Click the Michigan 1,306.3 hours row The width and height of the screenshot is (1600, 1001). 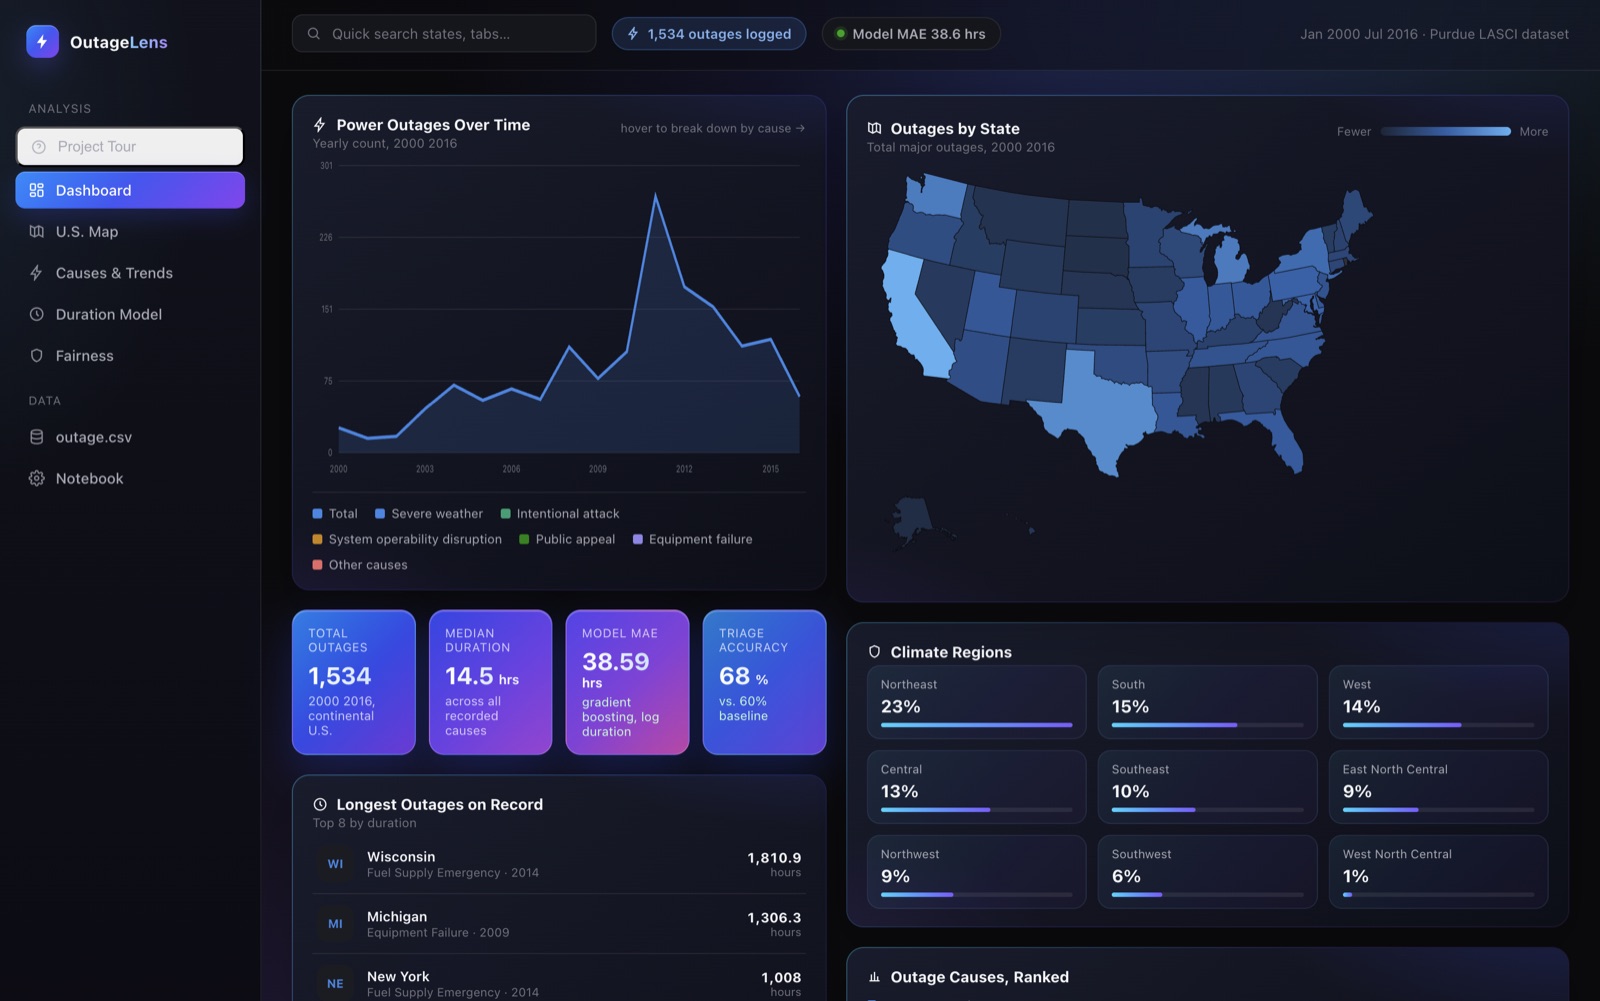pyautogui.click(x=559, y=924)
